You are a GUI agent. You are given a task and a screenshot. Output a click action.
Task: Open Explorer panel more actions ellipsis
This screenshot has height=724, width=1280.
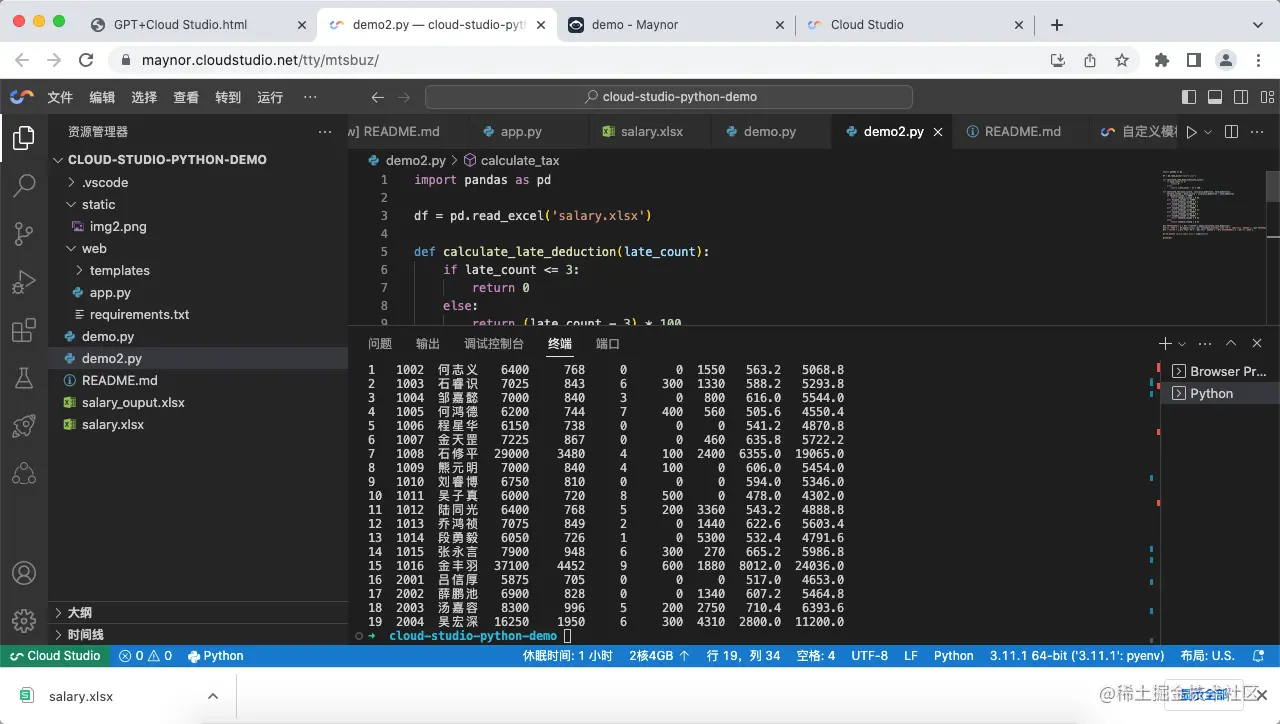[x=325, y=132]
